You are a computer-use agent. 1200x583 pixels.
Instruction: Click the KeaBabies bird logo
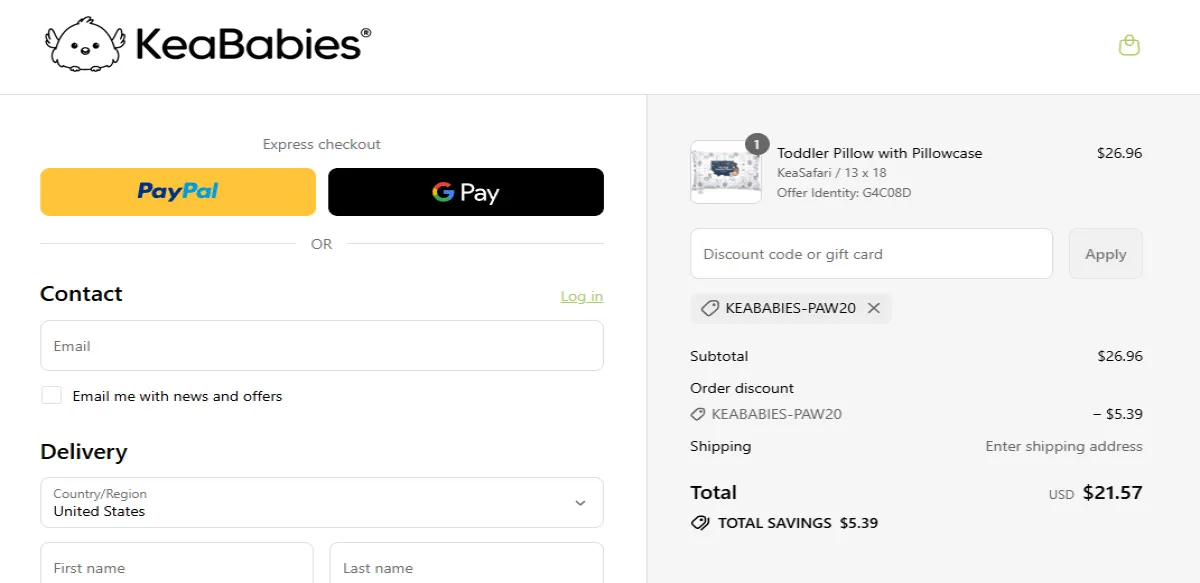point(86,45)
